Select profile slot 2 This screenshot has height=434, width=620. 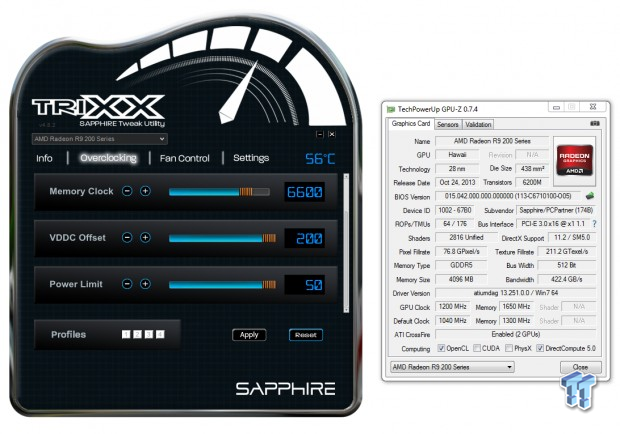point(137,335)
